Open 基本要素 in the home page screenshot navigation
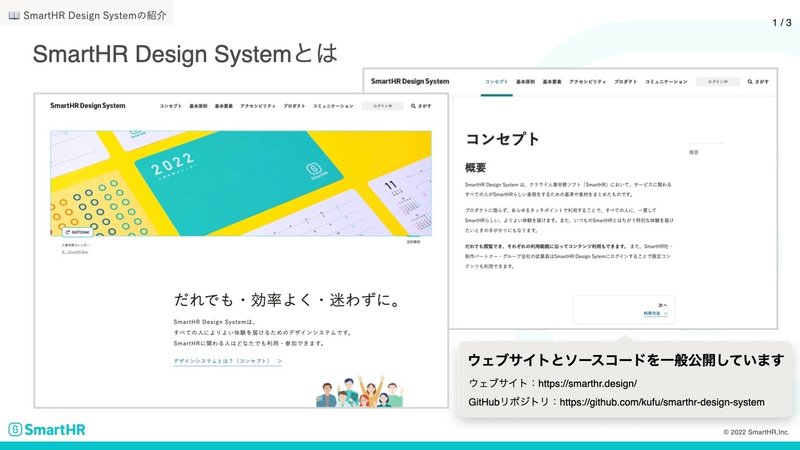800x450 pixels. (x=223, y=106)
